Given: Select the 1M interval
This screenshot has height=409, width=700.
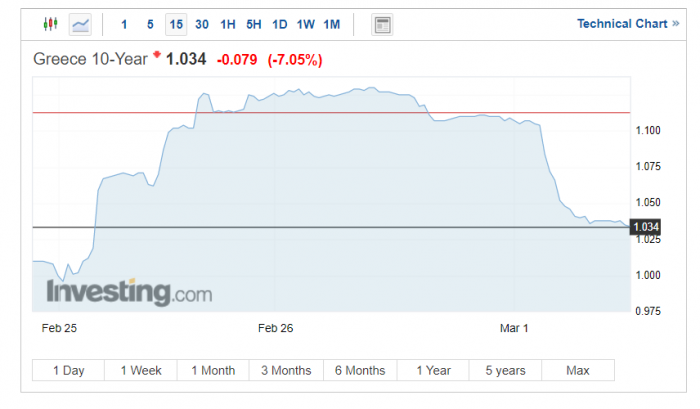Looking at the screenshot, I should pos(332,24).
